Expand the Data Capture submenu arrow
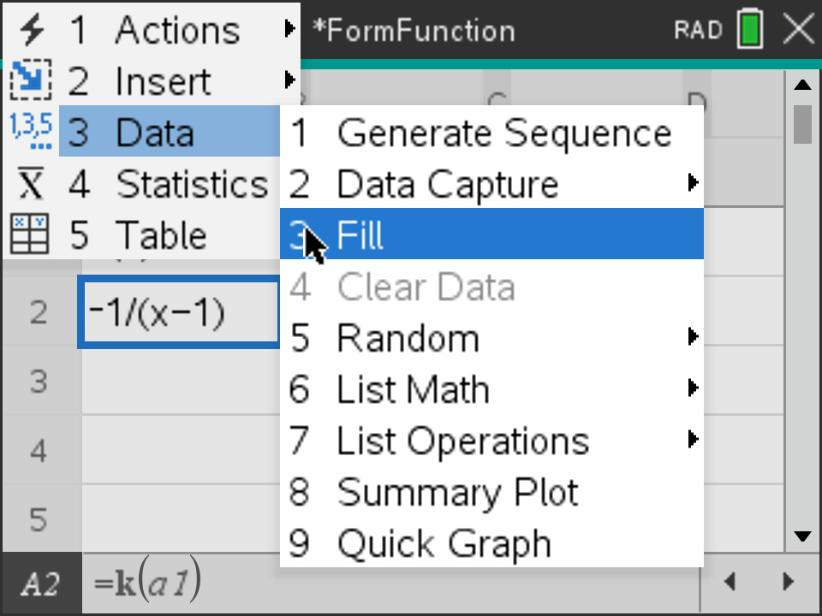The image size is (822, 616). [x=692, y=183]
